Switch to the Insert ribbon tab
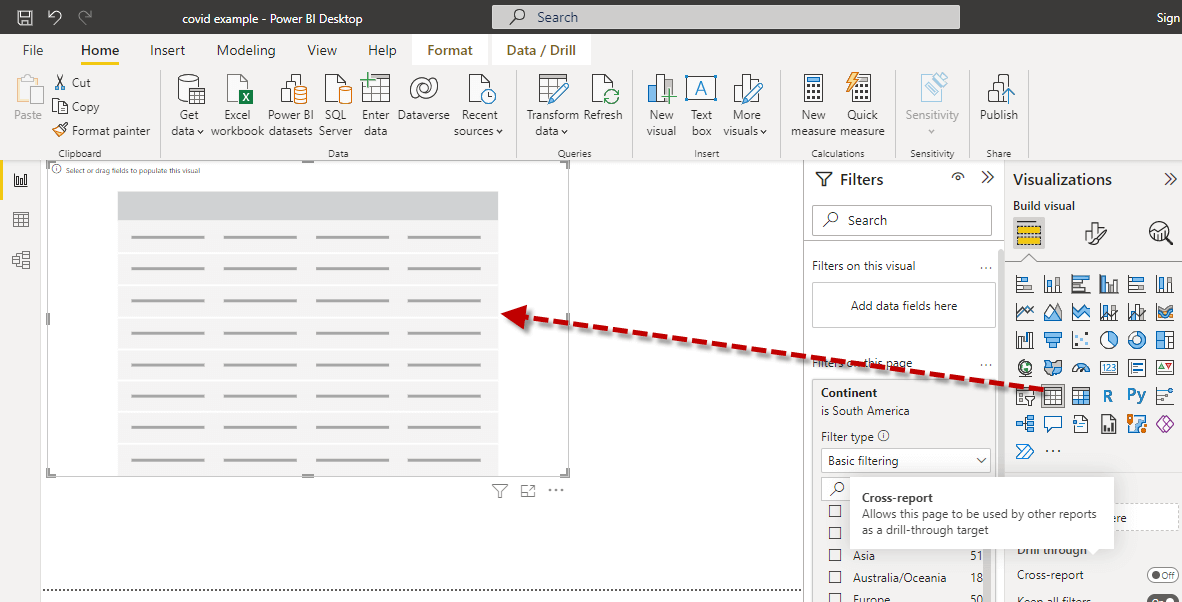1182x602 pixels. [167, 50]
